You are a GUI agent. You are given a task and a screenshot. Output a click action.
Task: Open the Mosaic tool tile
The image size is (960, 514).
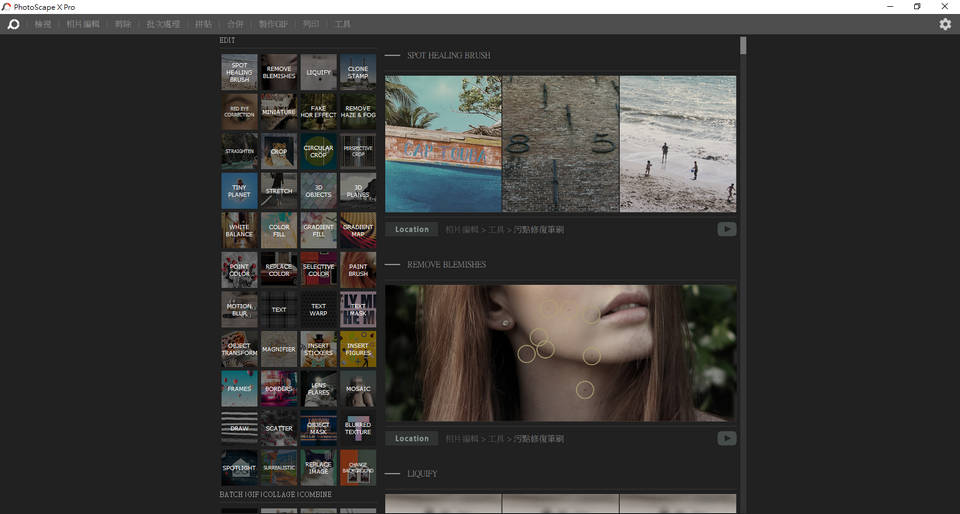358,389
